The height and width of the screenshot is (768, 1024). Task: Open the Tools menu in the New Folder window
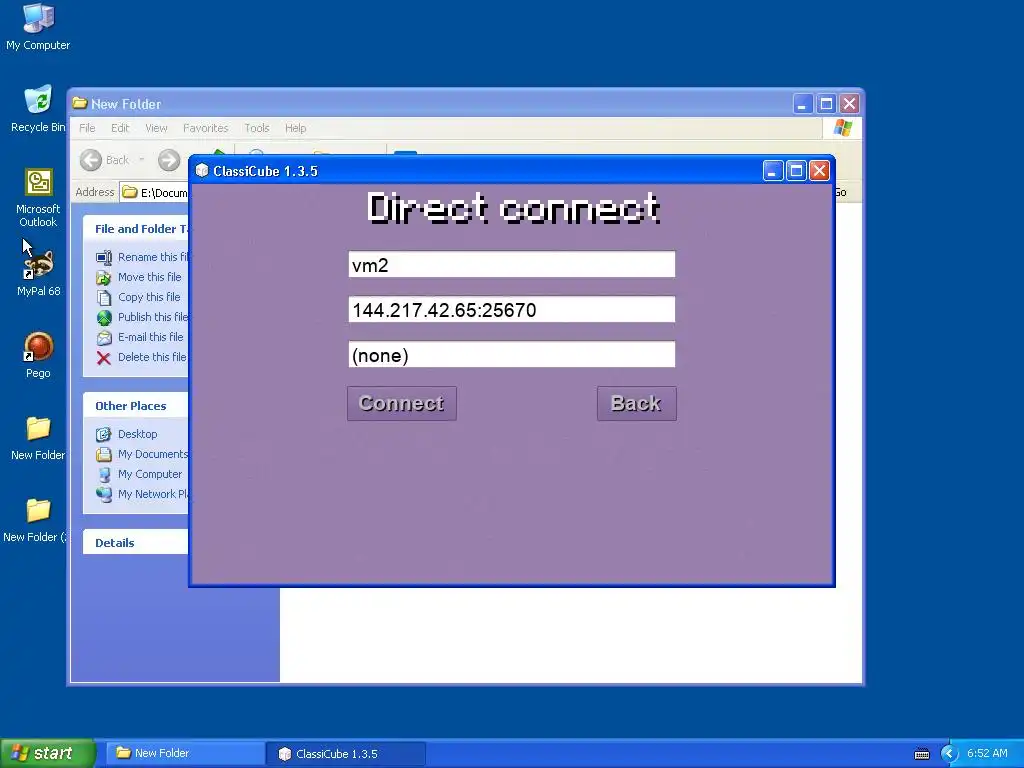tap(257, 128)
